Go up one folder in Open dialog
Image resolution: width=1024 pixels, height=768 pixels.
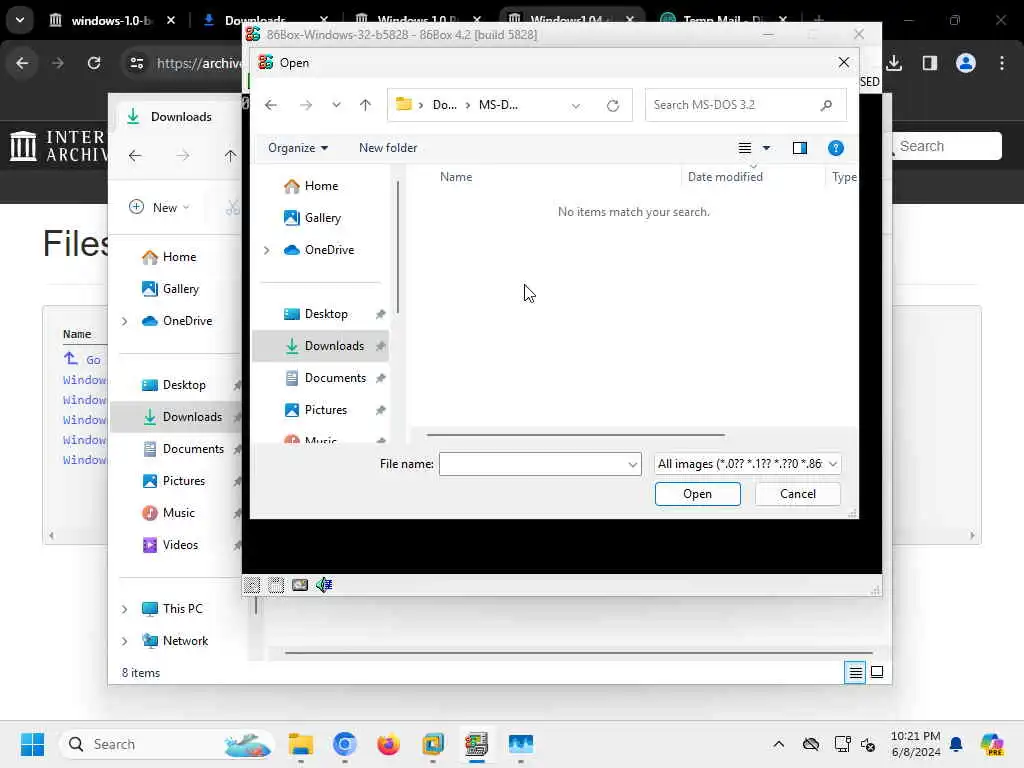coord(365,105)
